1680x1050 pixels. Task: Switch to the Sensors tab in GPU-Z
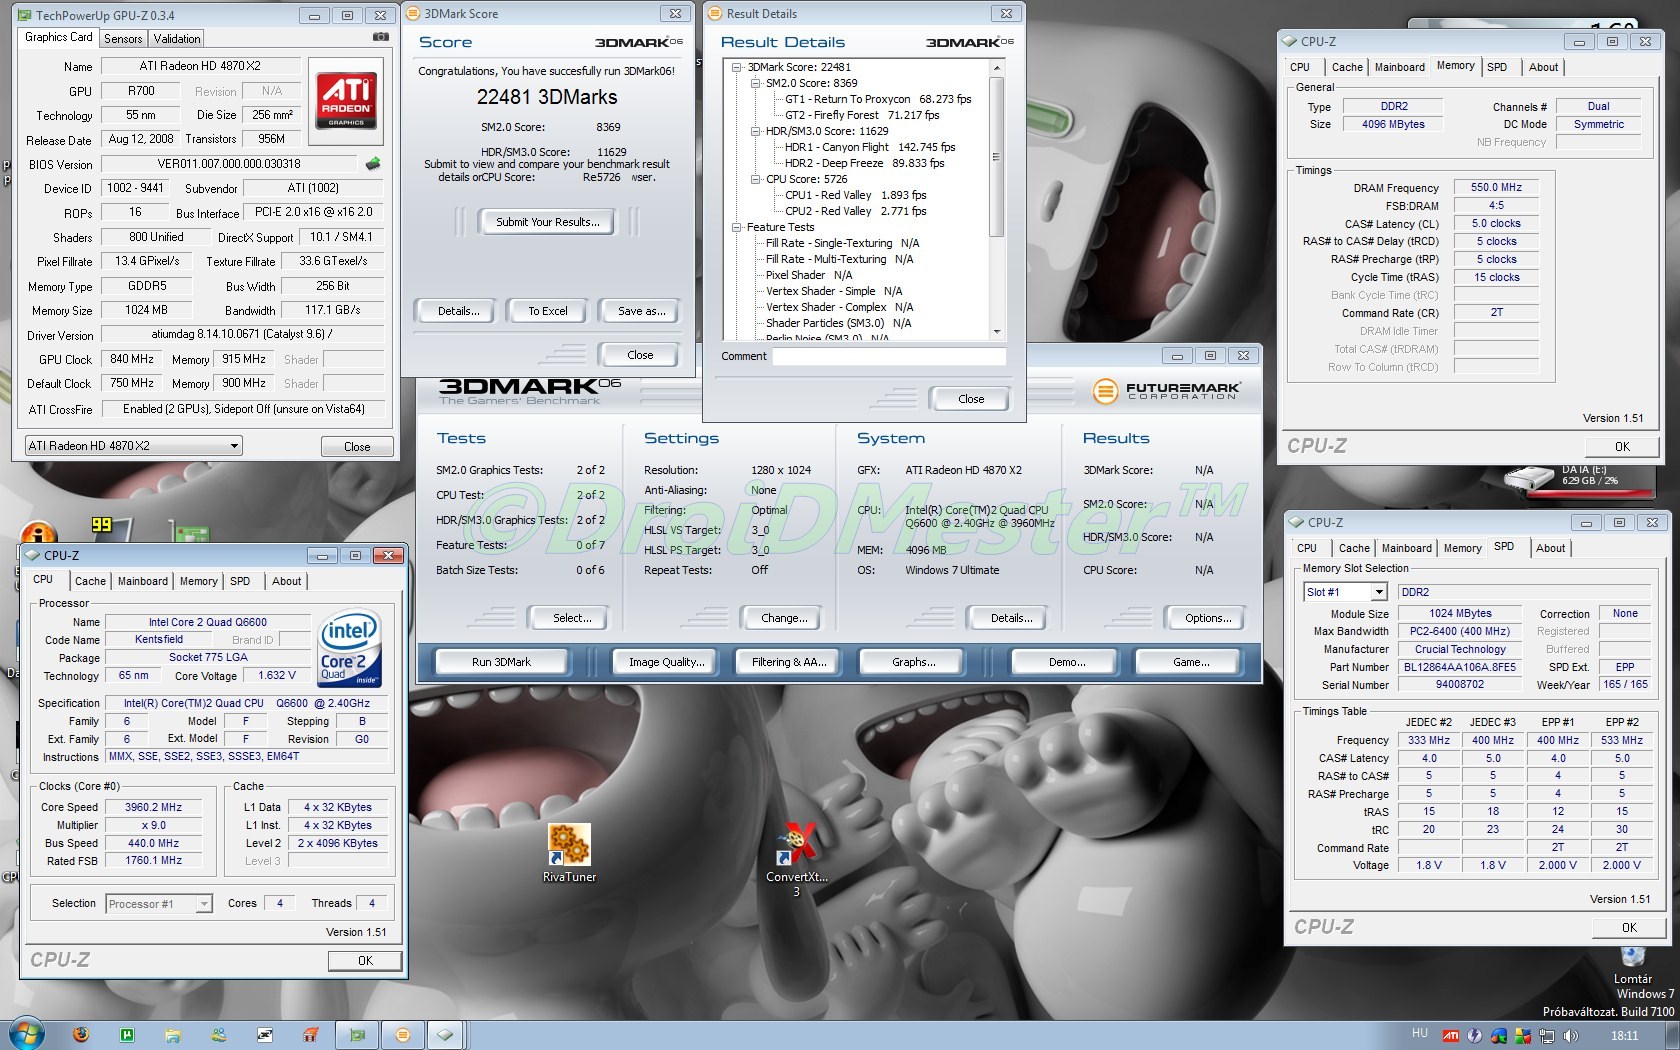coord(123,39)
